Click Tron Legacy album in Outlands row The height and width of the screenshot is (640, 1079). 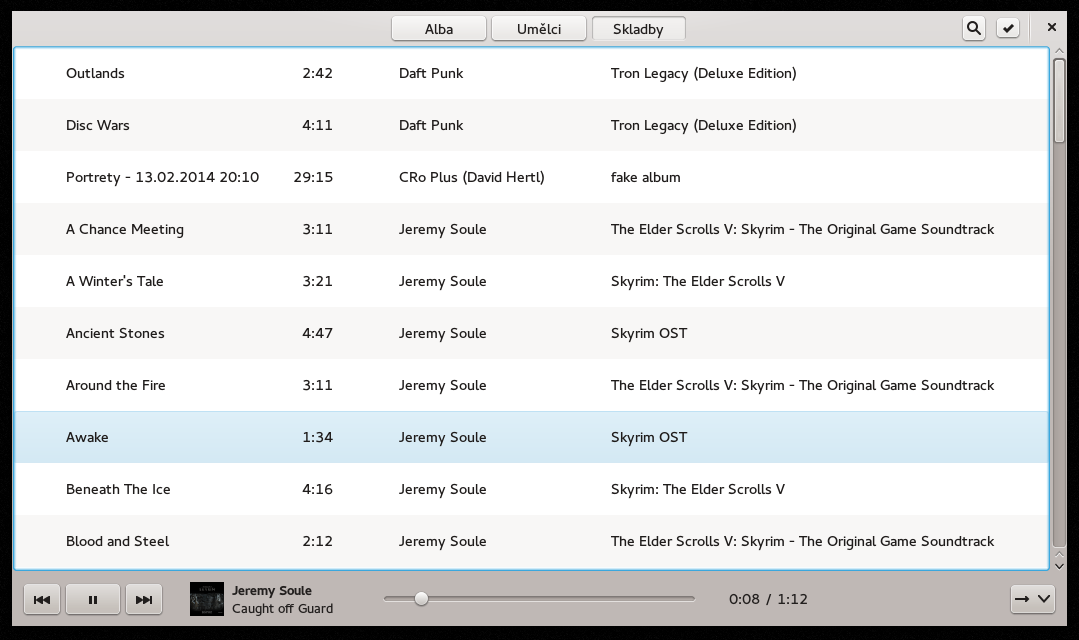pos(703,73)
